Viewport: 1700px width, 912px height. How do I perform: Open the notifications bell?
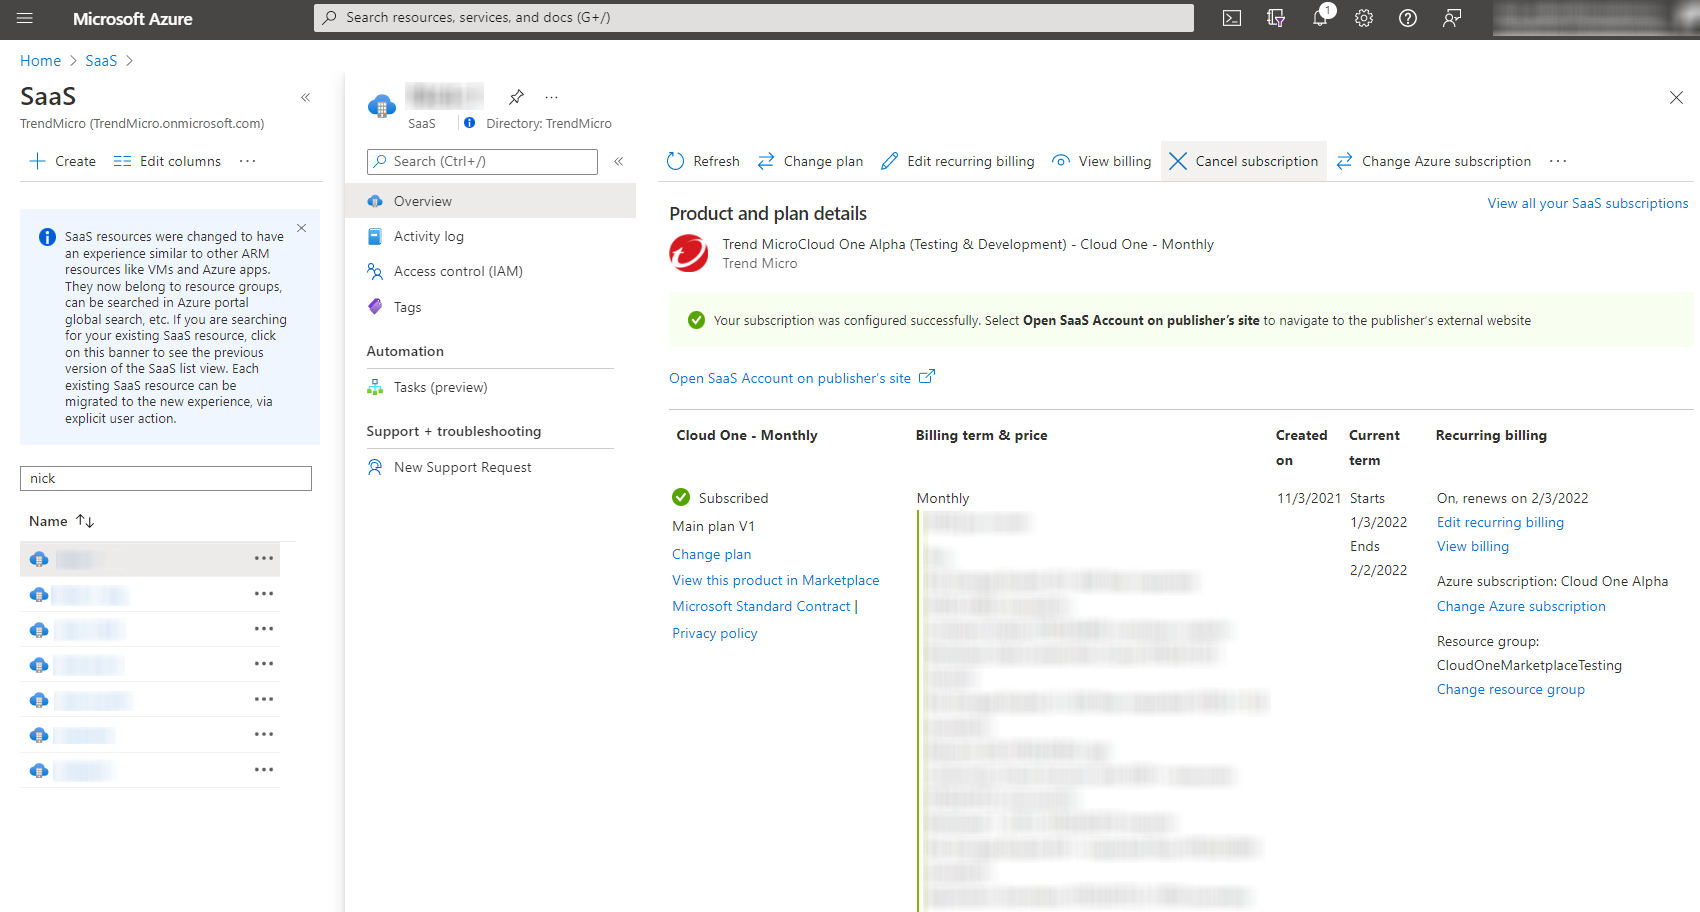tap(1320, 18)
